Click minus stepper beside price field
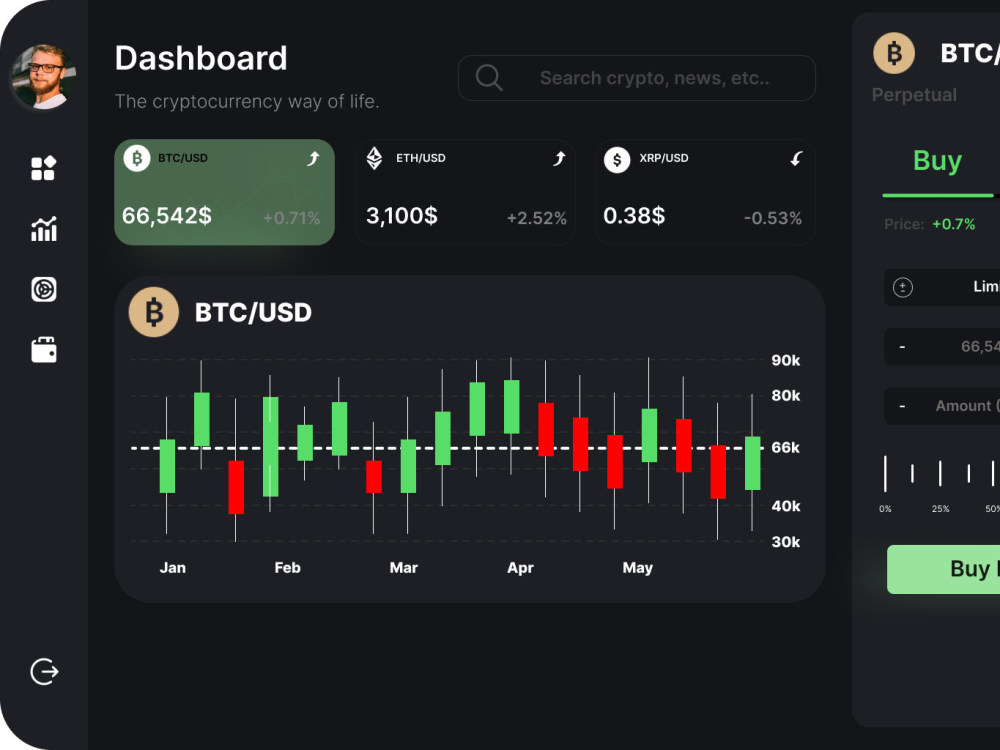 [x=902, y=347]
